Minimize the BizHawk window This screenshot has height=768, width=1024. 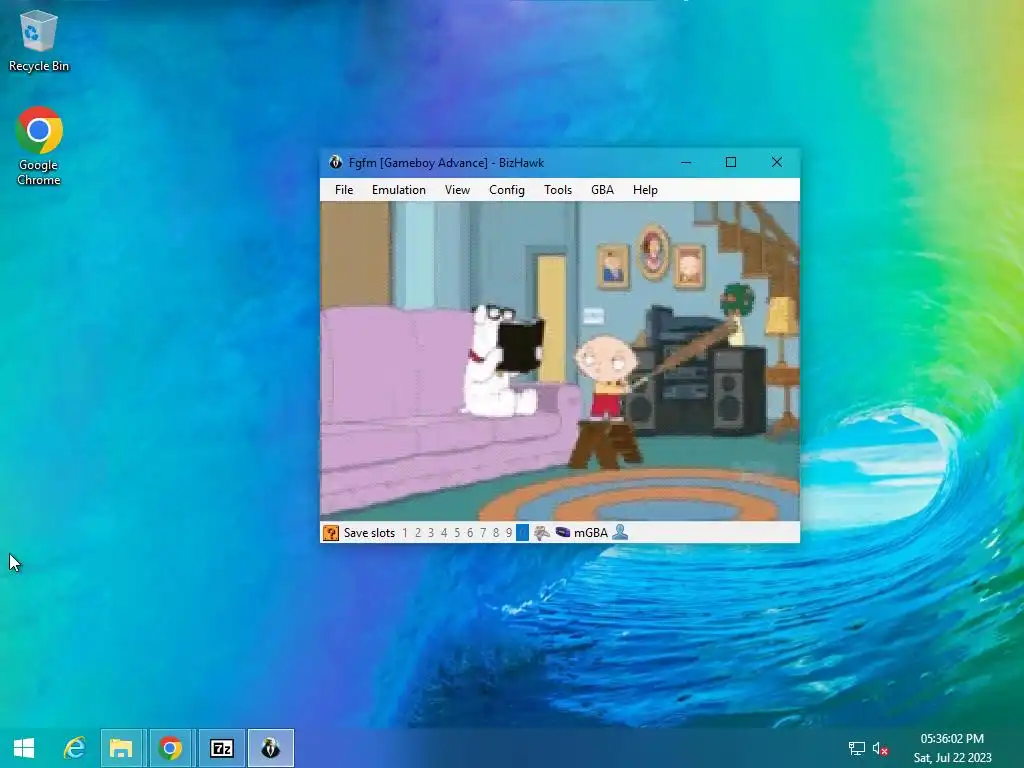tap(686, 163)
